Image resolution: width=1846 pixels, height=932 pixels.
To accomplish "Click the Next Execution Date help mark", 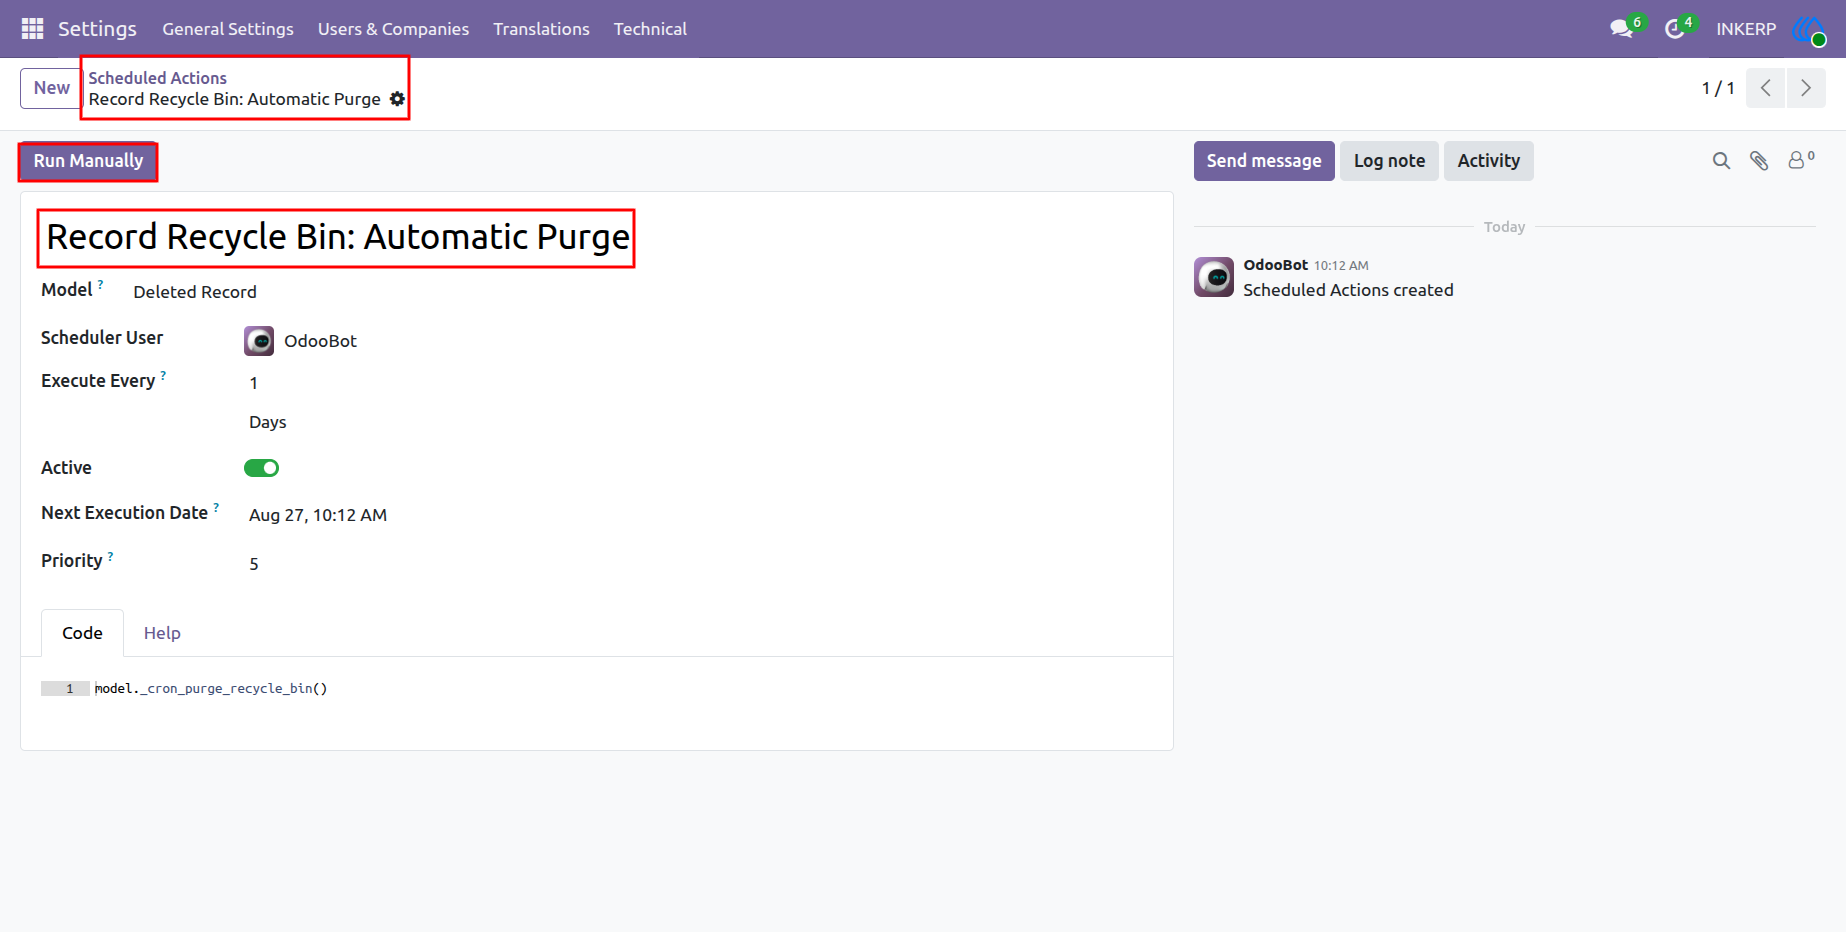I will (x=216, y=508).
